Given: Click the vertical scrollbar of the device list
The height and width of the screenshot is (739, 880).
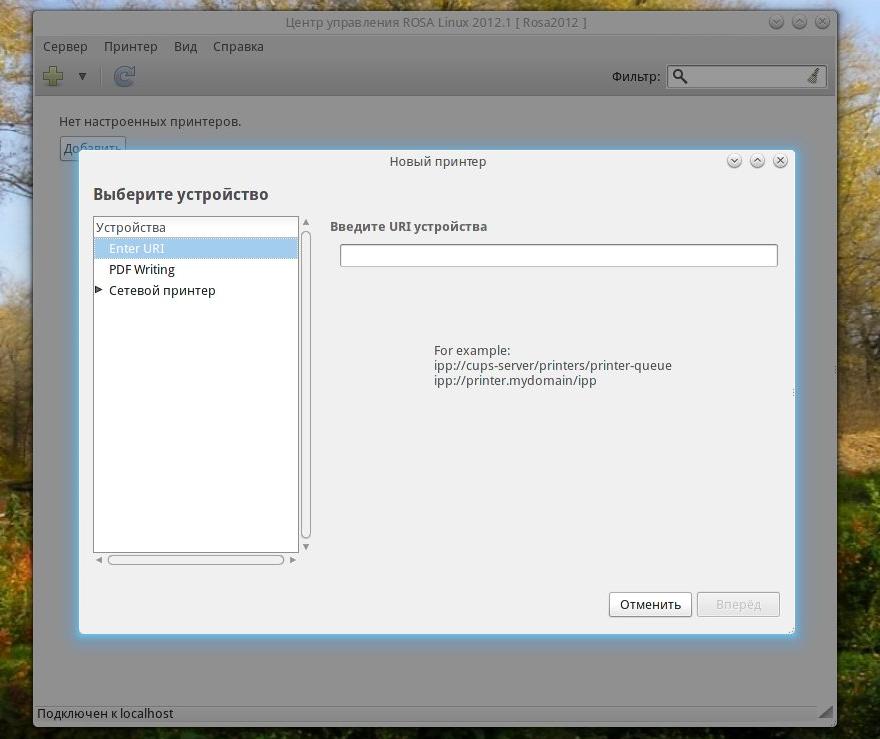Looking at the screenshot, I should click(306, 384).
